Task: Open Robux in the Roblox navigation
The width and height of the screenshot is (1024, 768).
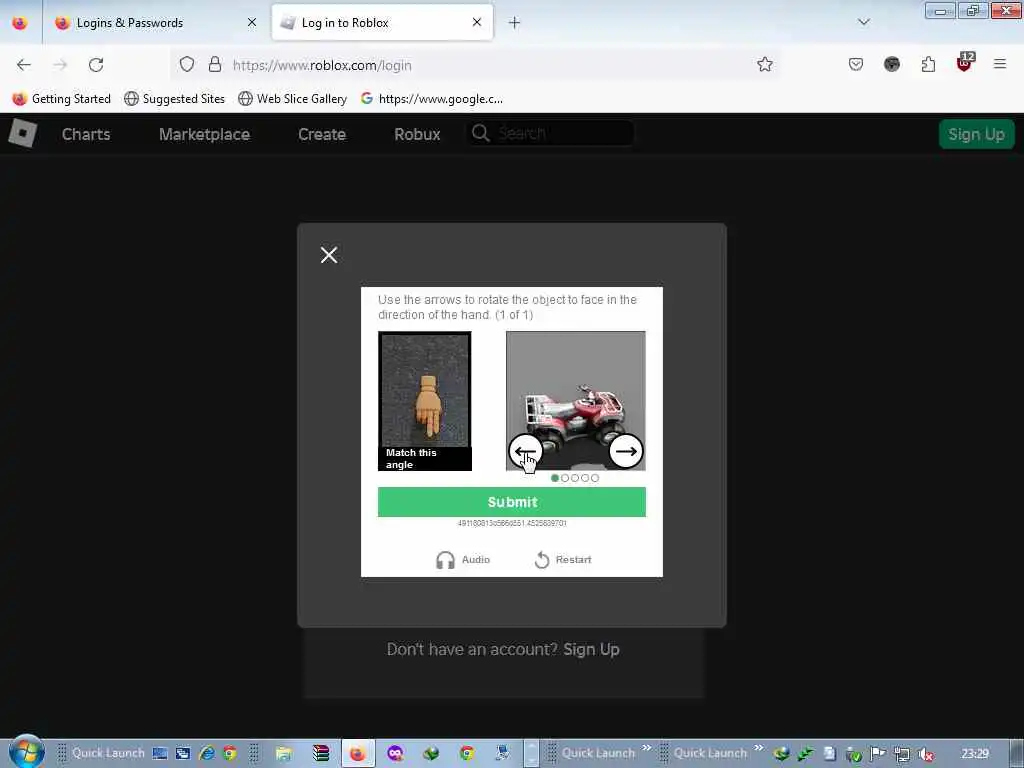Action: click(417, 134)
